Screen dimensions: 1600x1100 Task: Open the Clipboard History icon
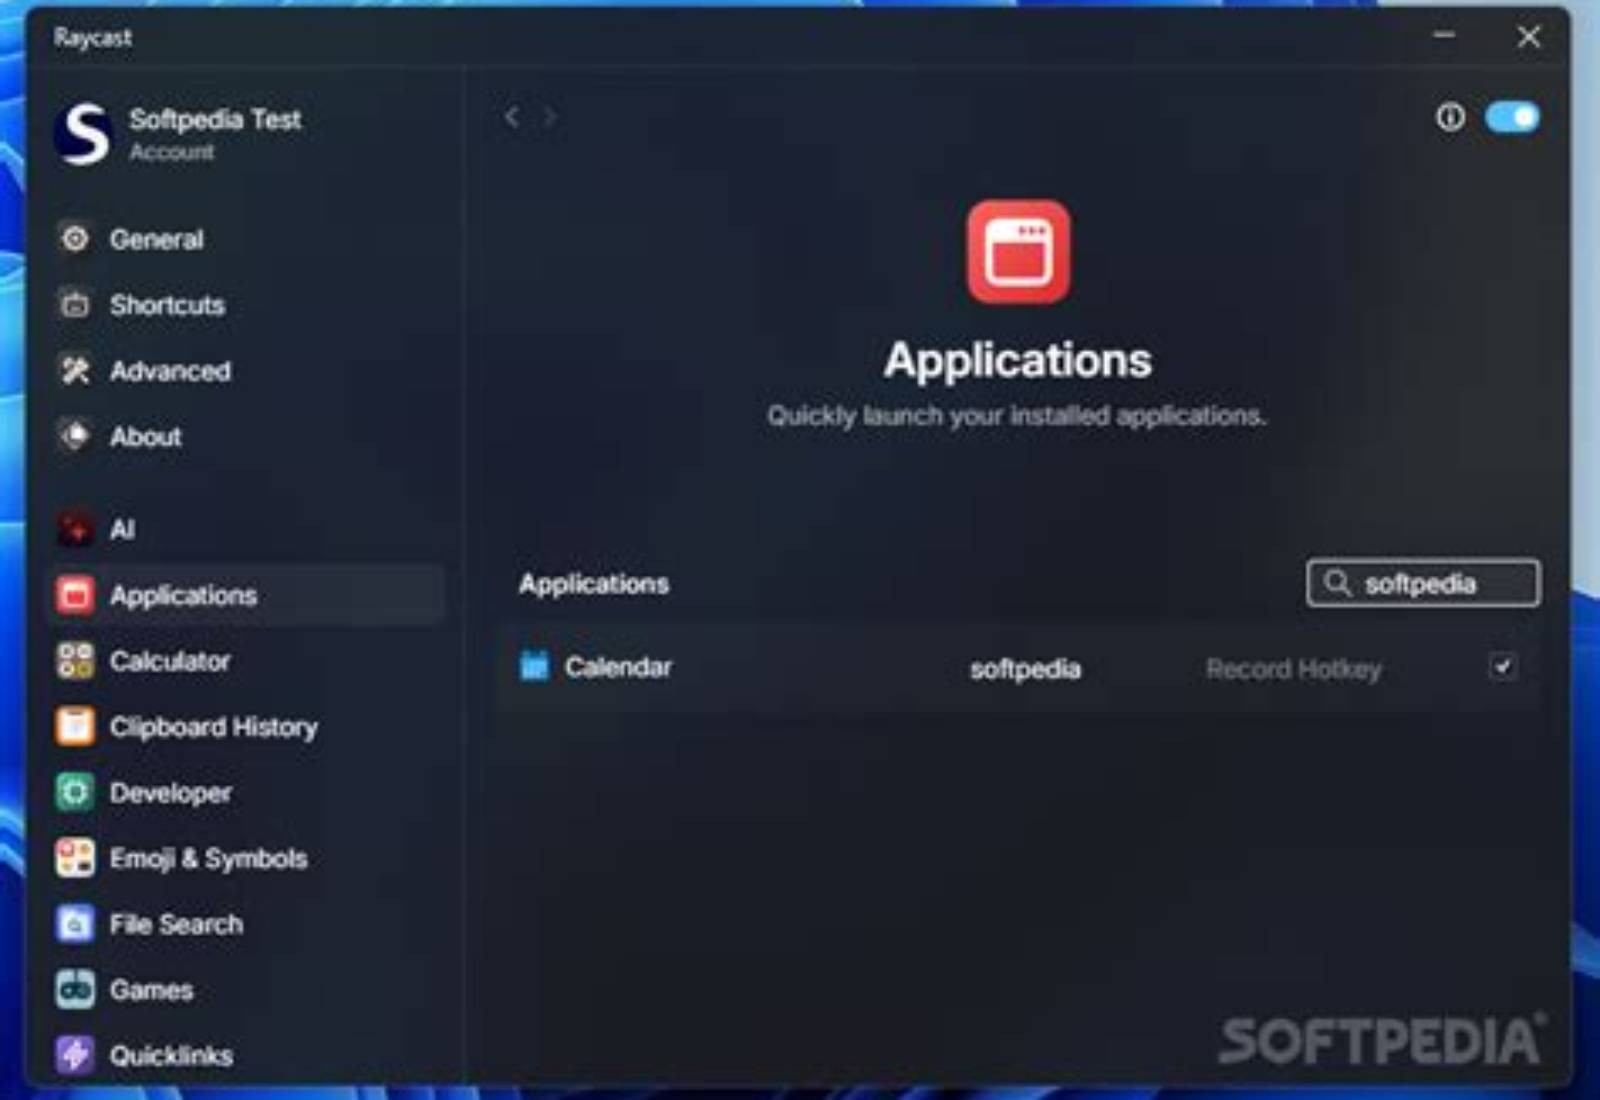(75, 726)
